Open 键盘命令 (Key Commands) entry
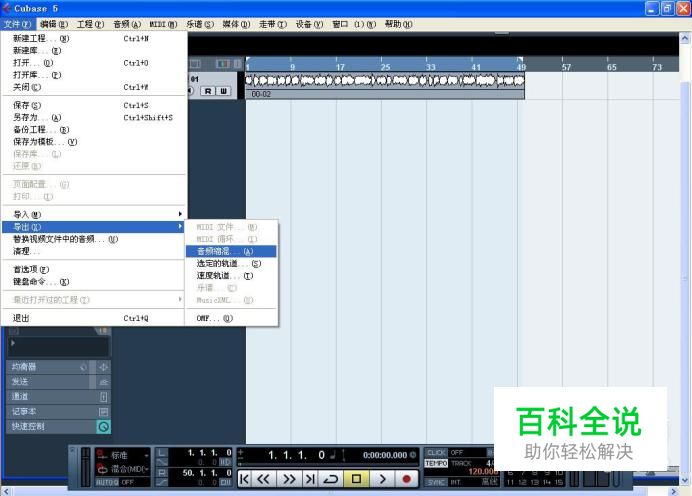 [x=94, y=282]
